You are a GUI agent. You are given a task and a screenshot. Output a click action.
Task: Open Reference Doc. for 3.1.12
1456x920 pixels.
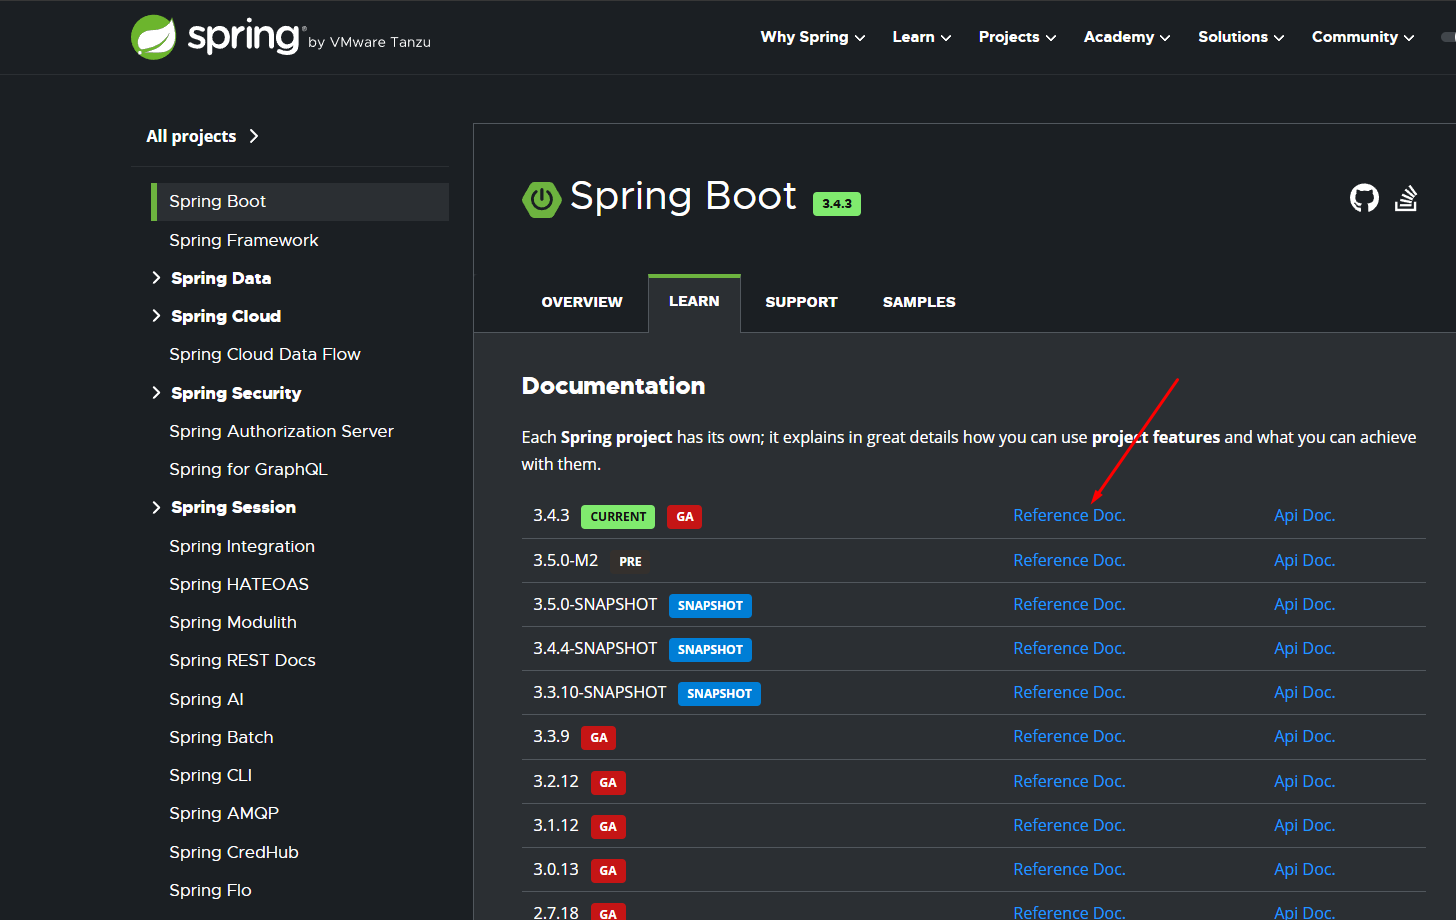click(x=1069, y=825)
